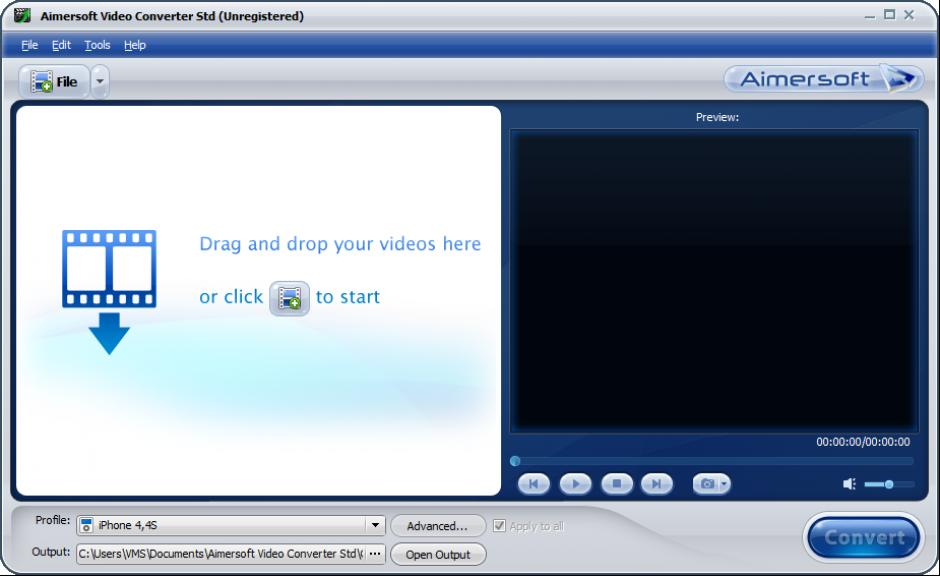This screenshot has height=576, width=940.
Task: Click the black video preview screen
Action: (714, 281)
